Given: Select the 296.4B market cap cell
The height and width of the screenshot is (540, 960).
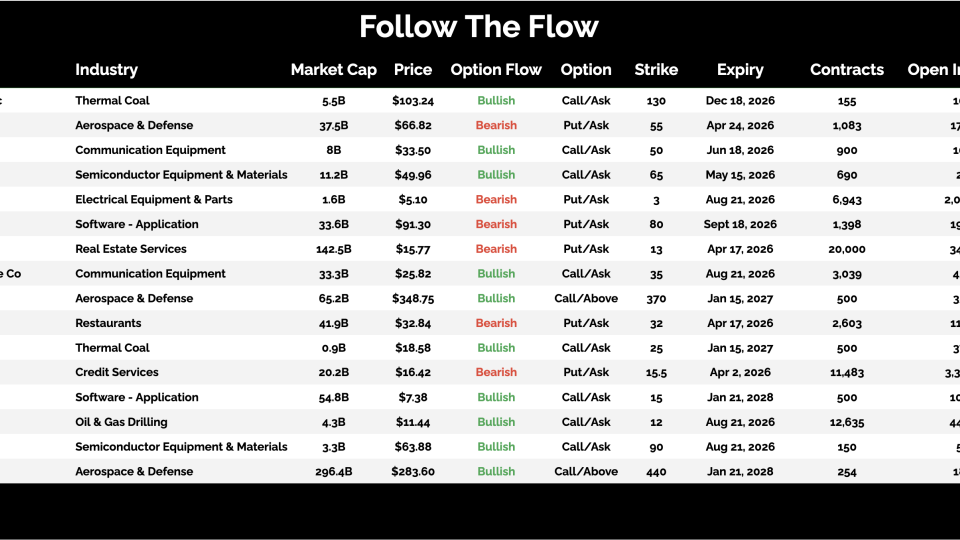Looking at the screenshot, I should (x=333, y=471).
